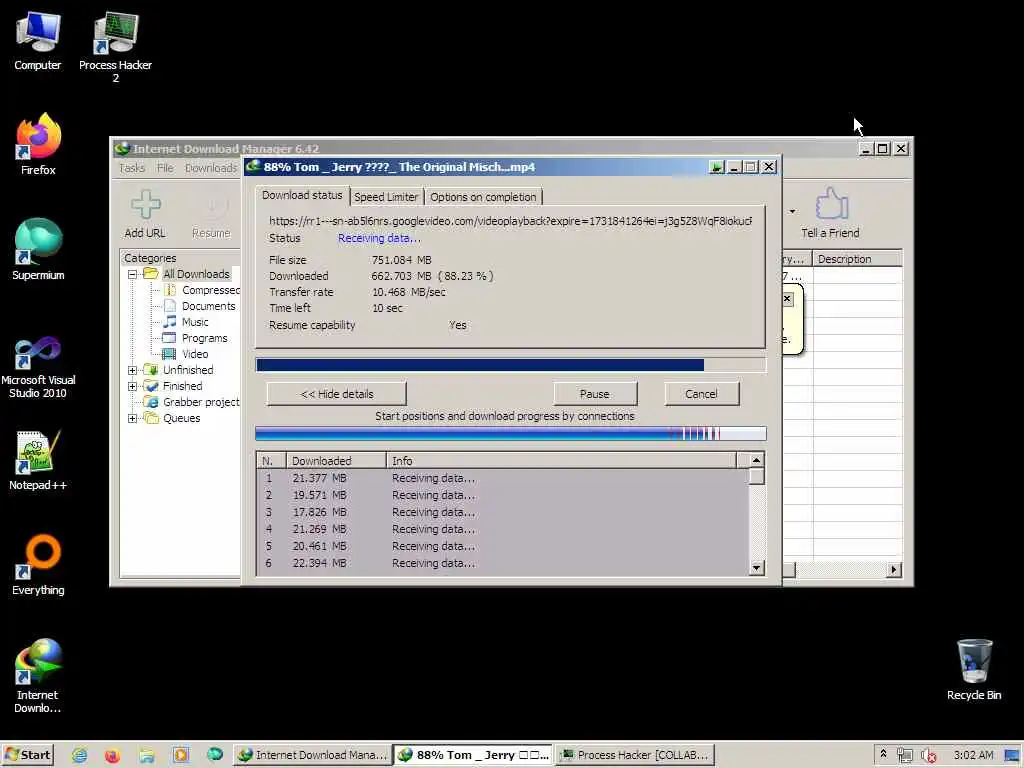
Task: Launch Firefox from the desktop
Action: click(x=38, y=145)
